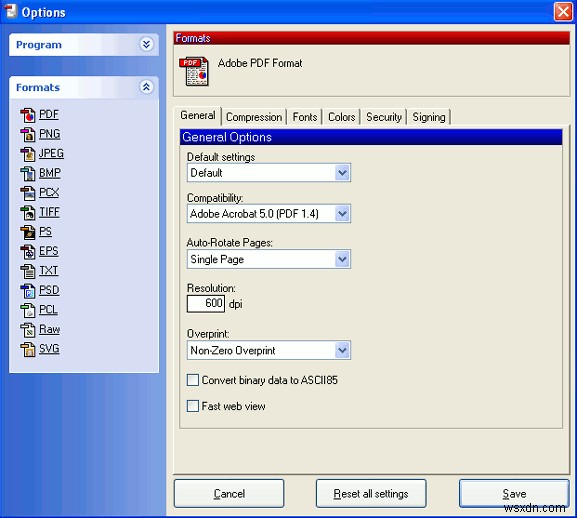Open the BMP format link
Image resolution: width=577 pixels, height=518 pixels.
point(50,173)
